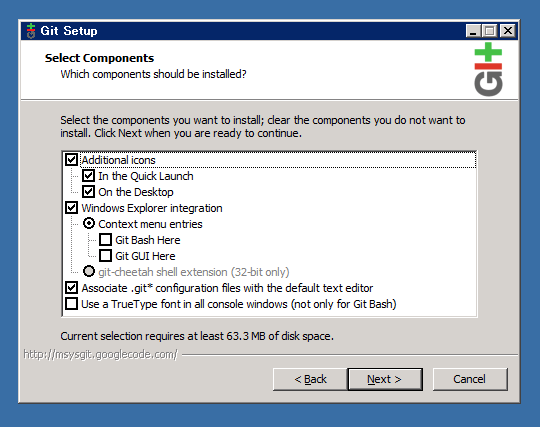Maximize the Git Setup window

[490, 31]
